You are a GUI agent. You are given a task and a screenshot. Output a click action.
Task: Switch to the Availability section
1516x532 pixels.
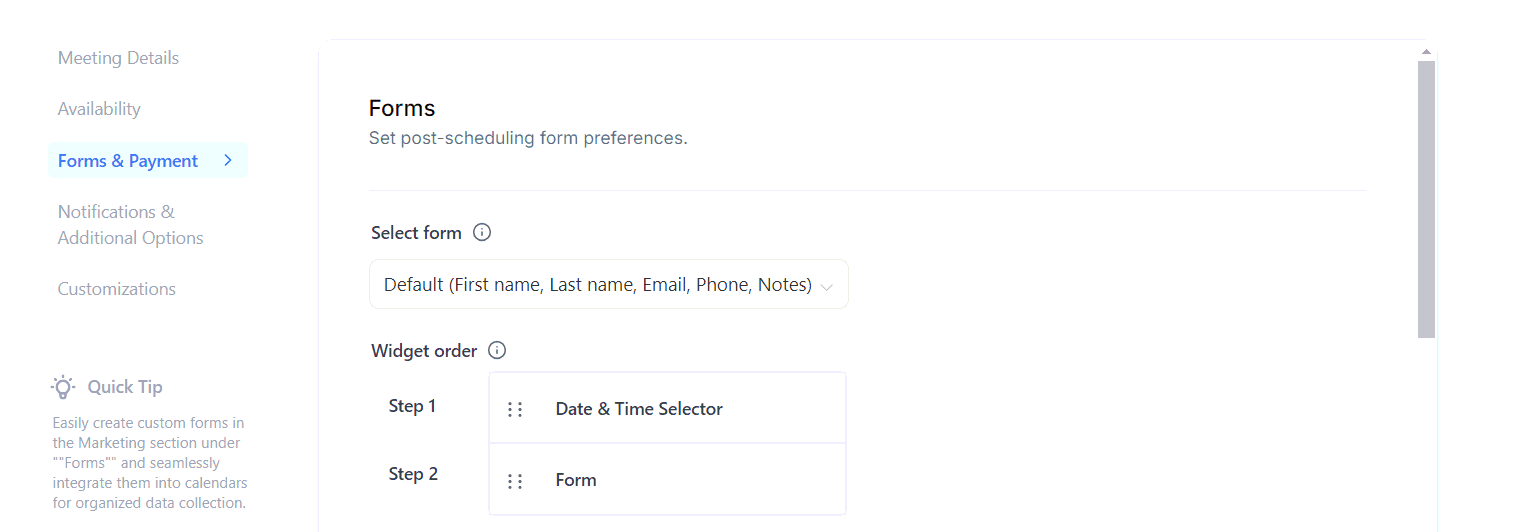[x=99, y=109]
